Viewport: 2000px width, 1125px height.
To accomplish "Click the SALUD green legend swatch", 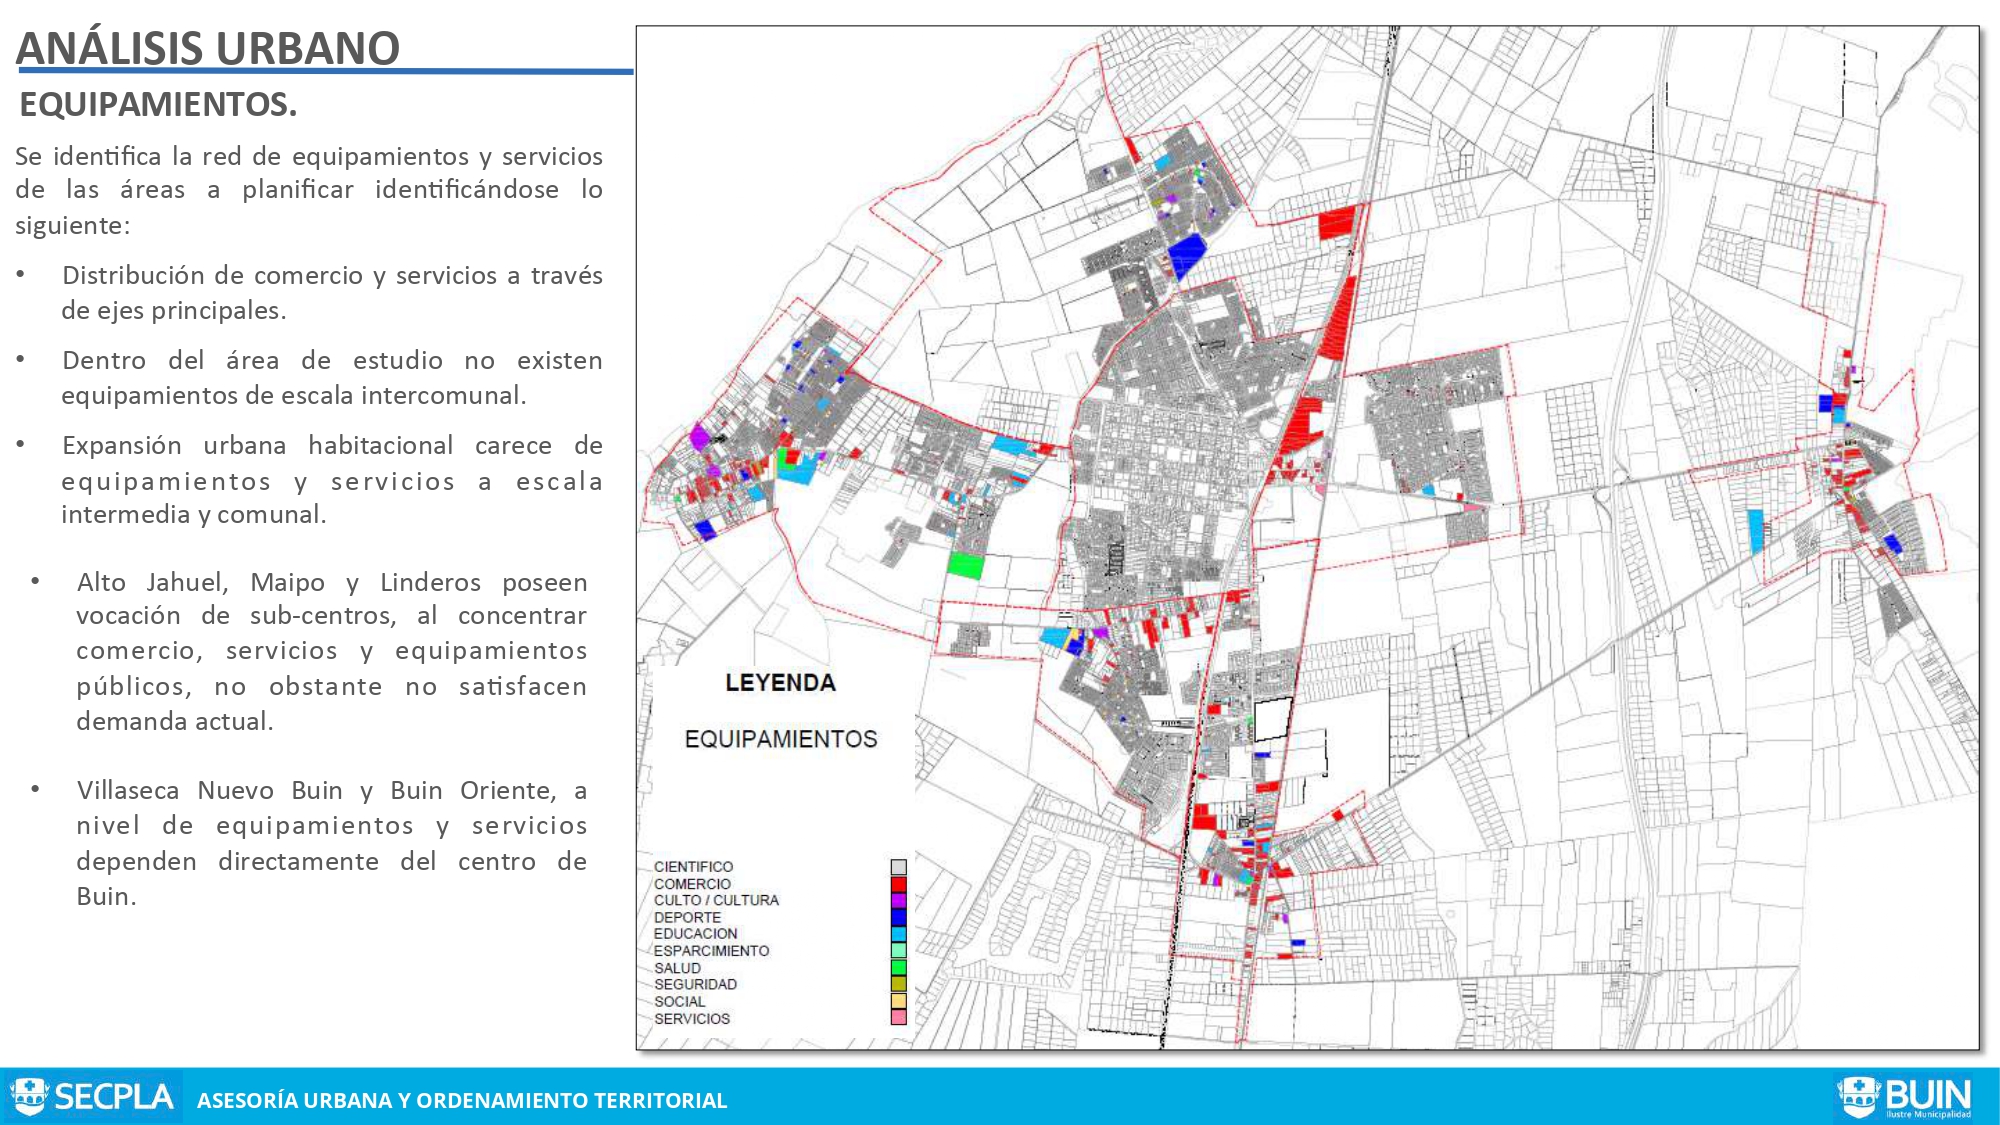I will click(898, 967).
